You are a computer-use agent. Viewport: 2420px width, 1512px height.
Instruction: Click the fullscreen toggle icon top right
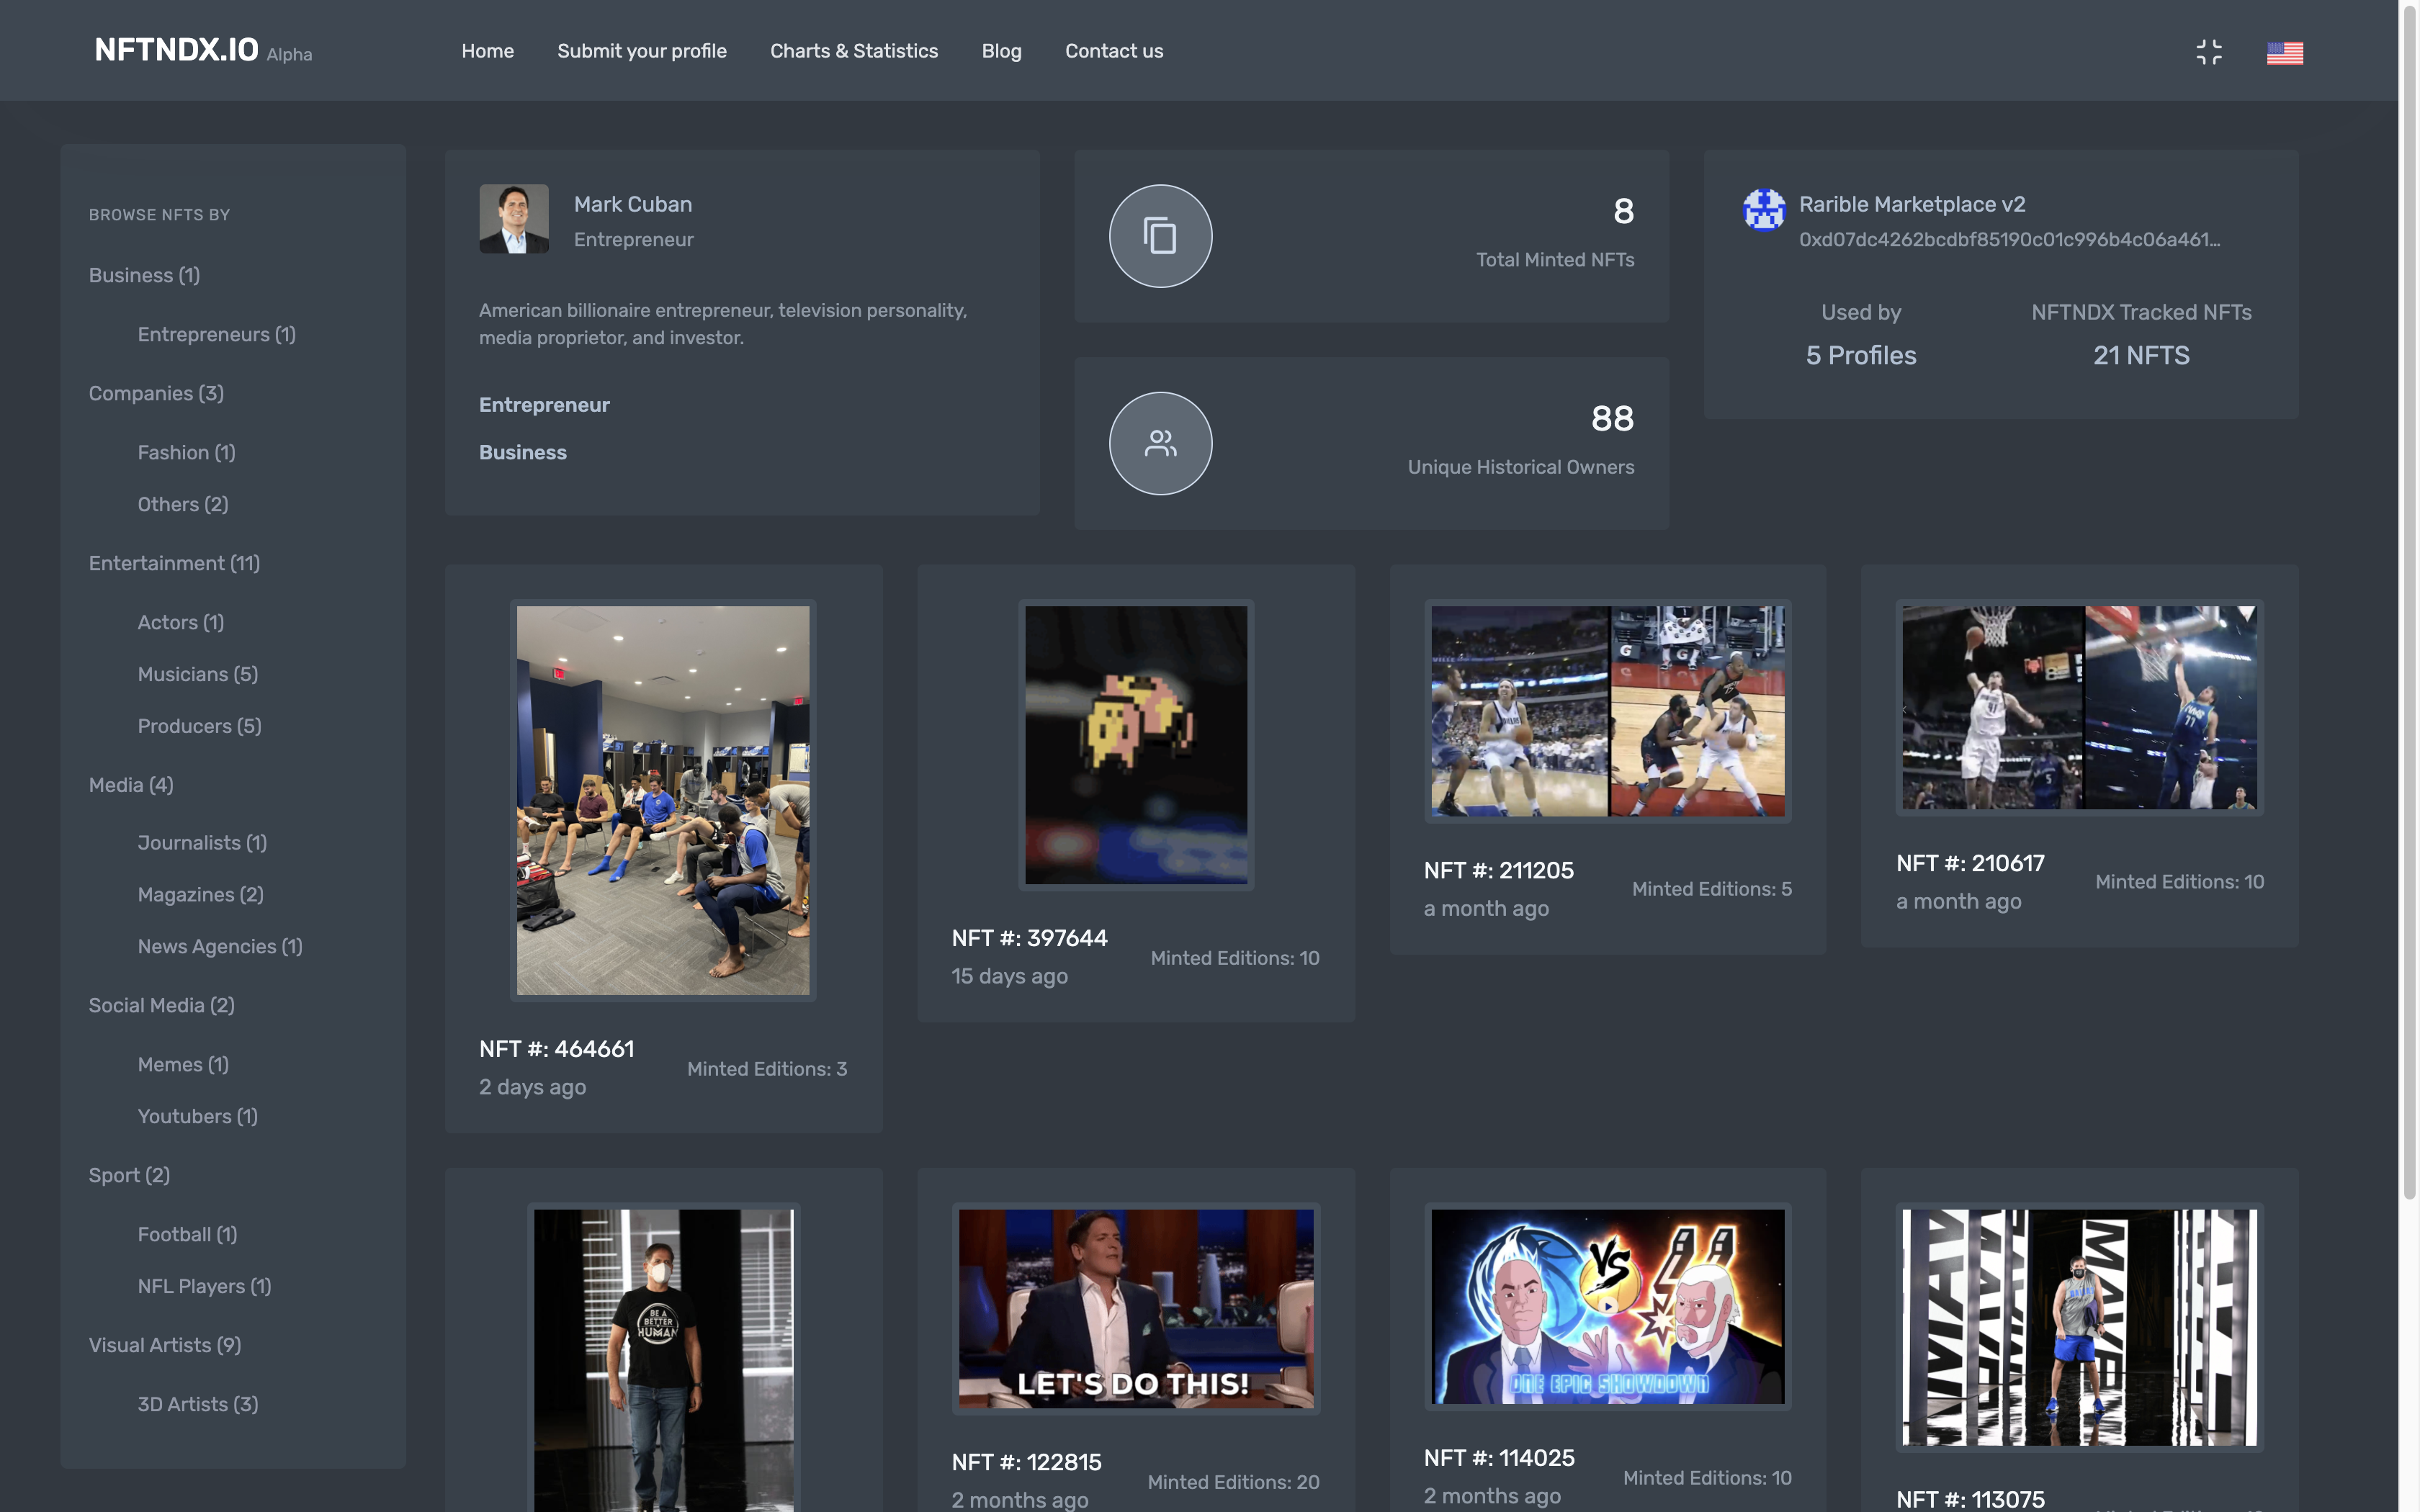[x=2209, y=51]
